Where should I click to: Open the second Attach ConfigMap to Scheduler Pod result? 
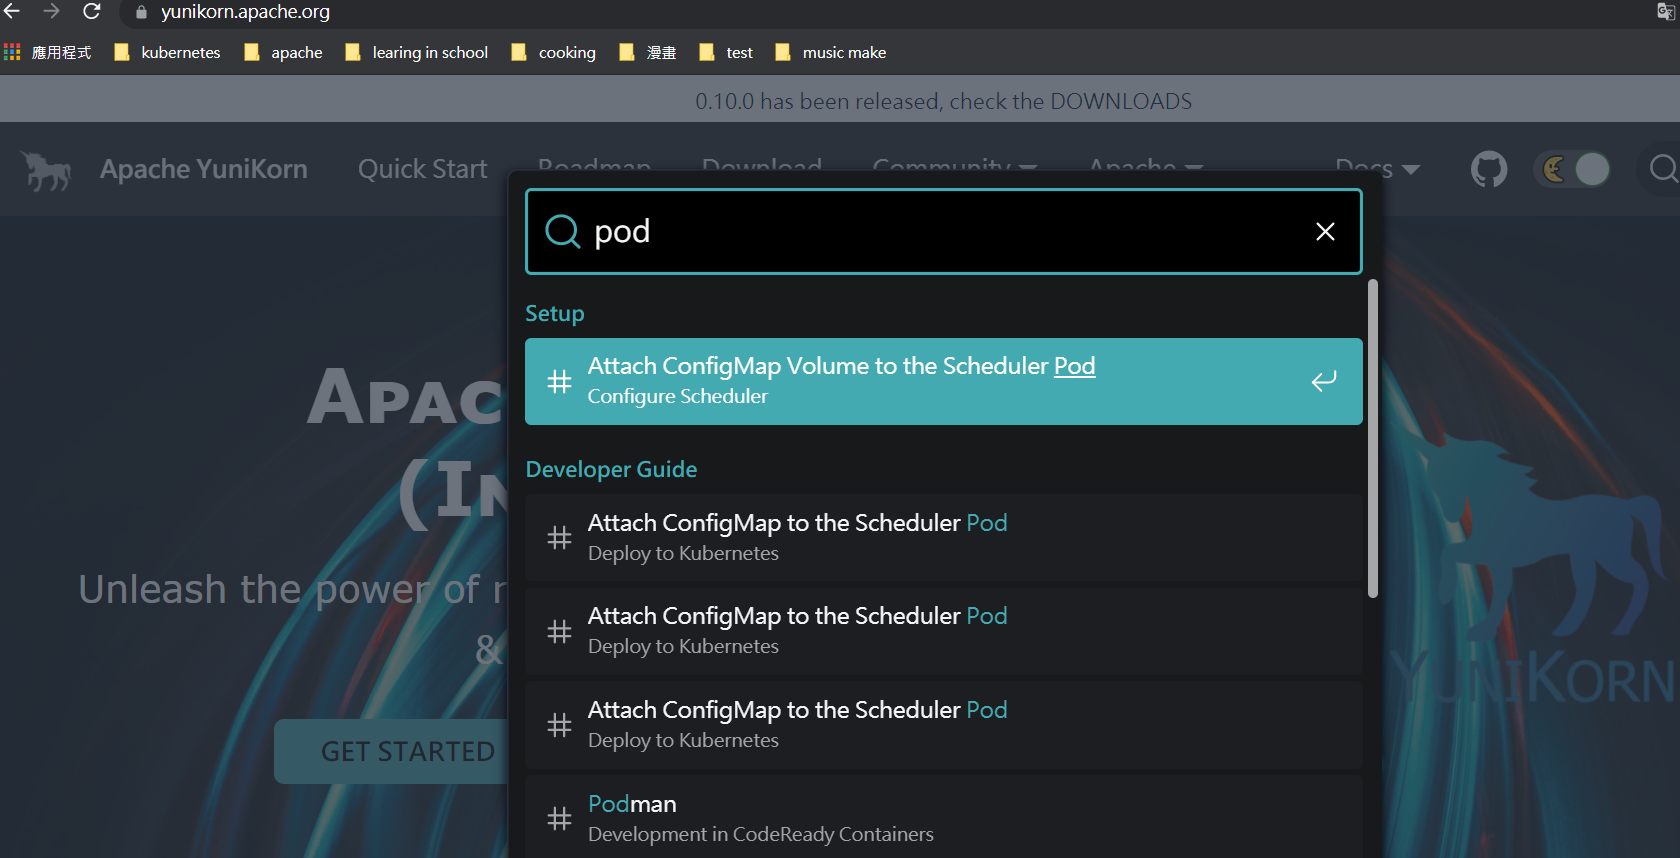pos(943,631)
